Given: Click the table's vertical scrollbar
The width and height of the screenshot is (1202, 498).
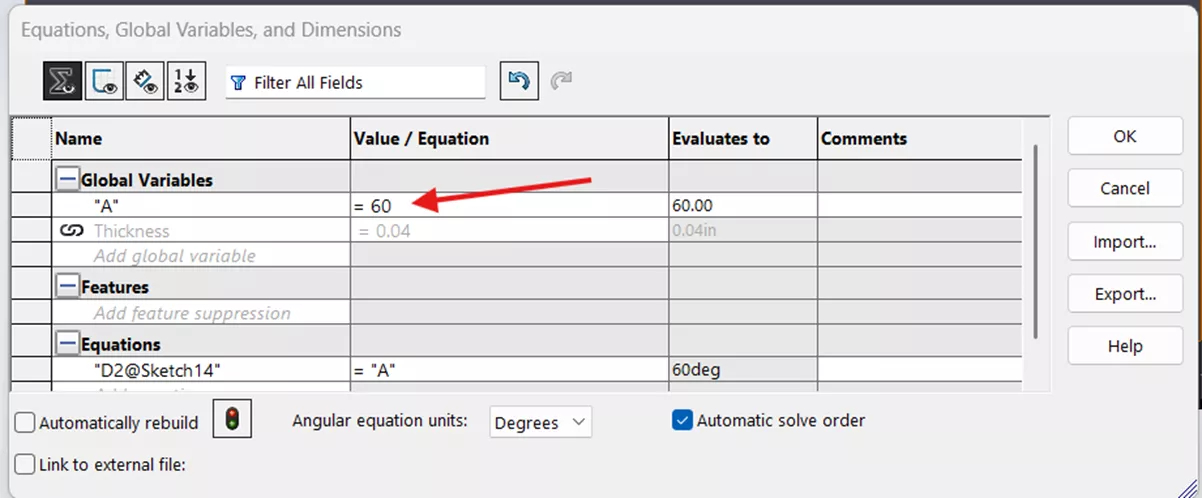Looking at the screenshot, I should click(x=1036, y=240).
